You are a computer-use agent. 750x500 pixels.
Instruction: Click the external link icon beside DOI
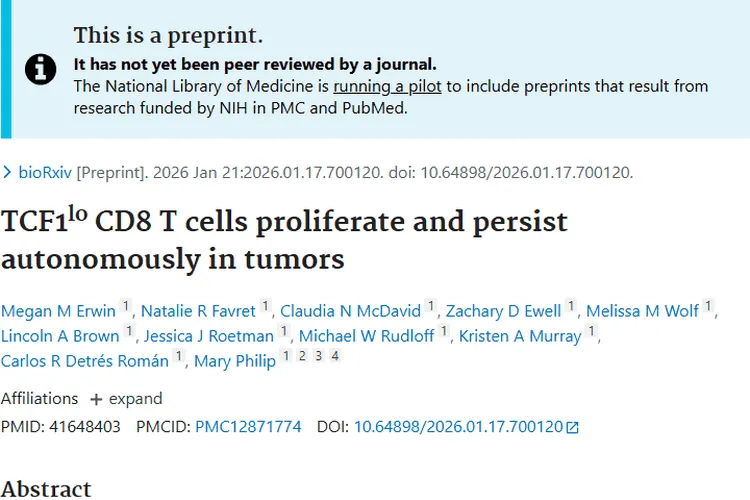[x=573, y=428]
